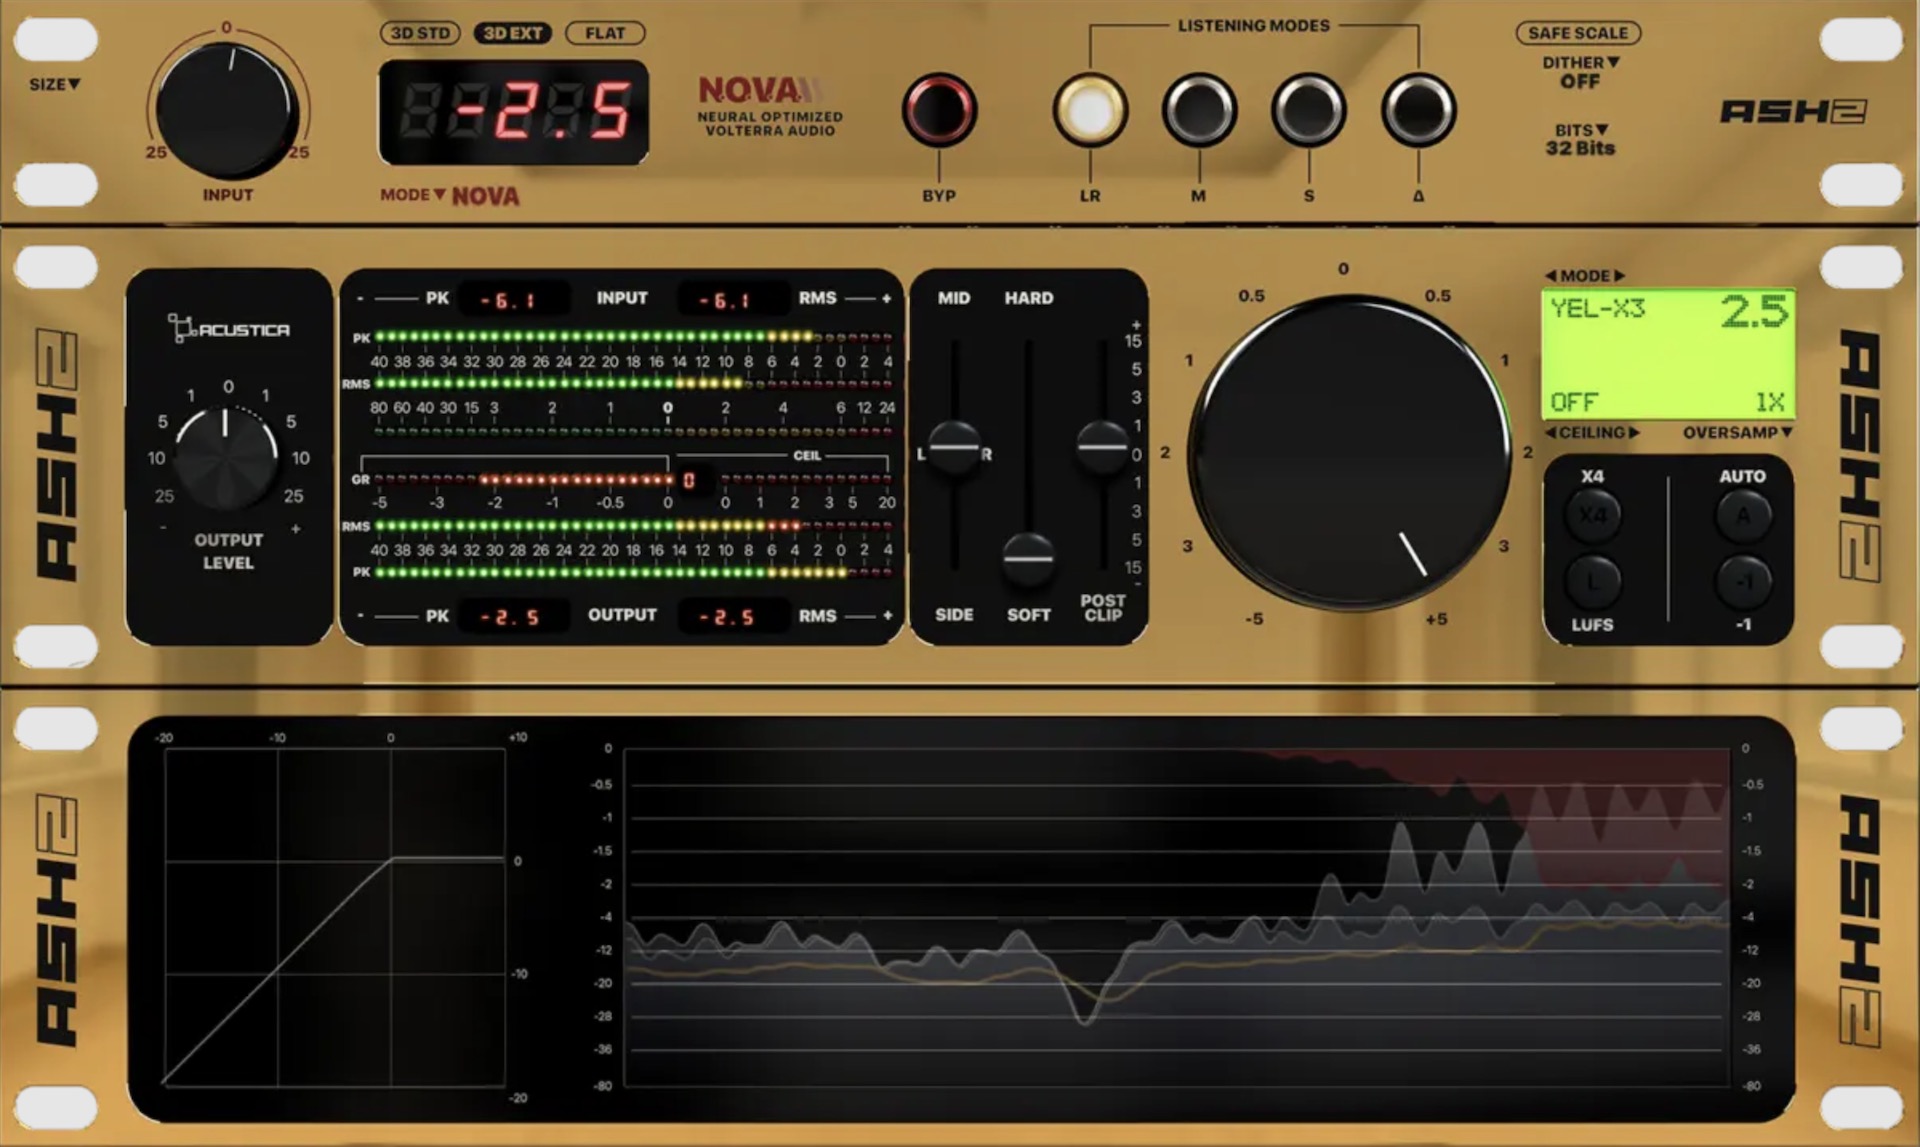Click the INPUT gain knob
Viewport: 1920px width, 1147px height.
(228, 110)
